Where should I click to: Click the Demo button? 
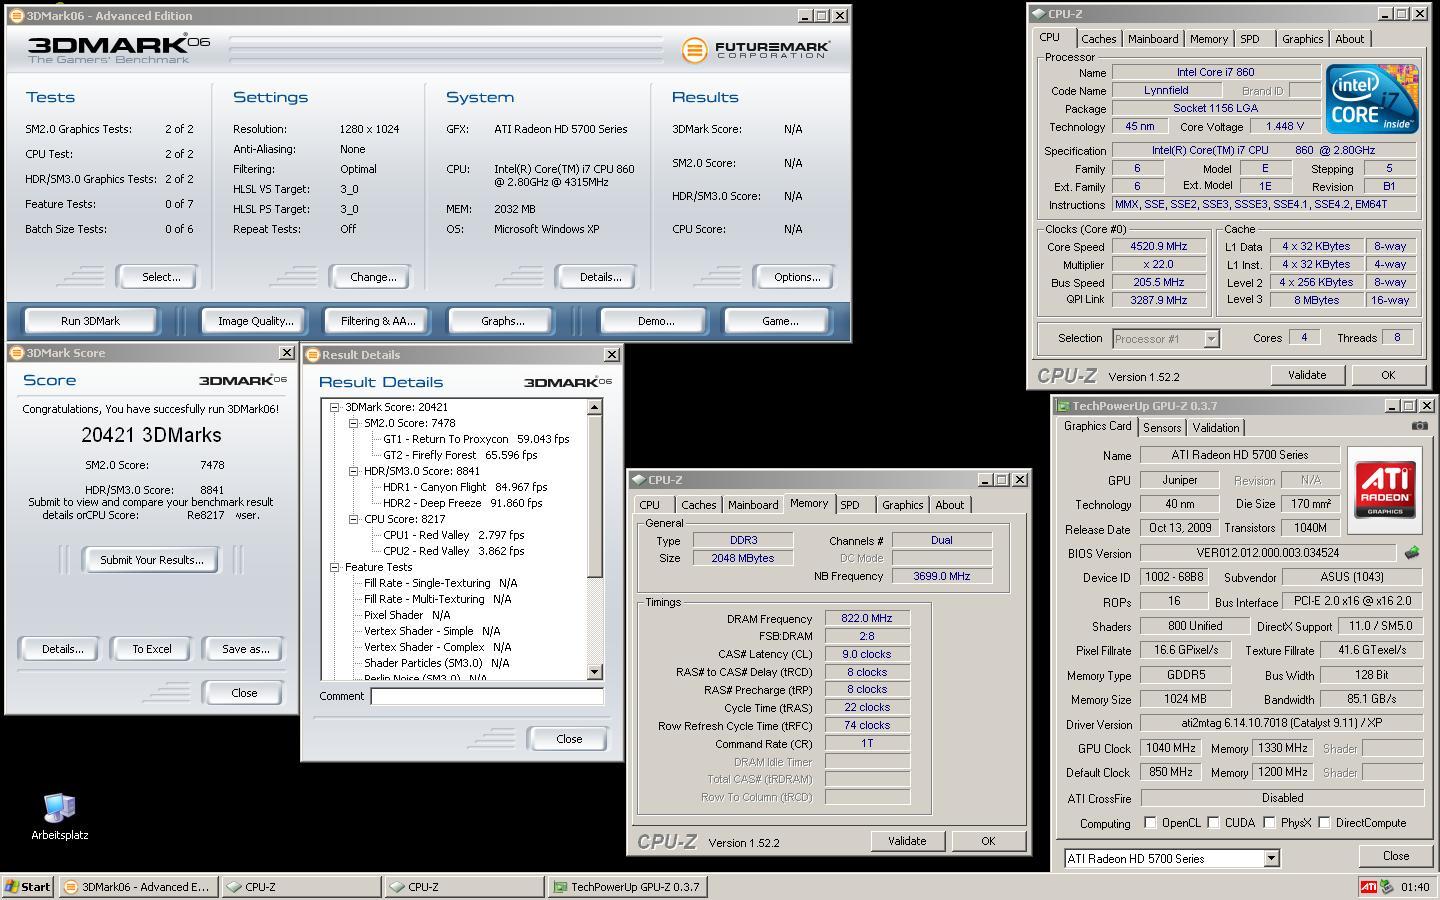pos(655,321)
